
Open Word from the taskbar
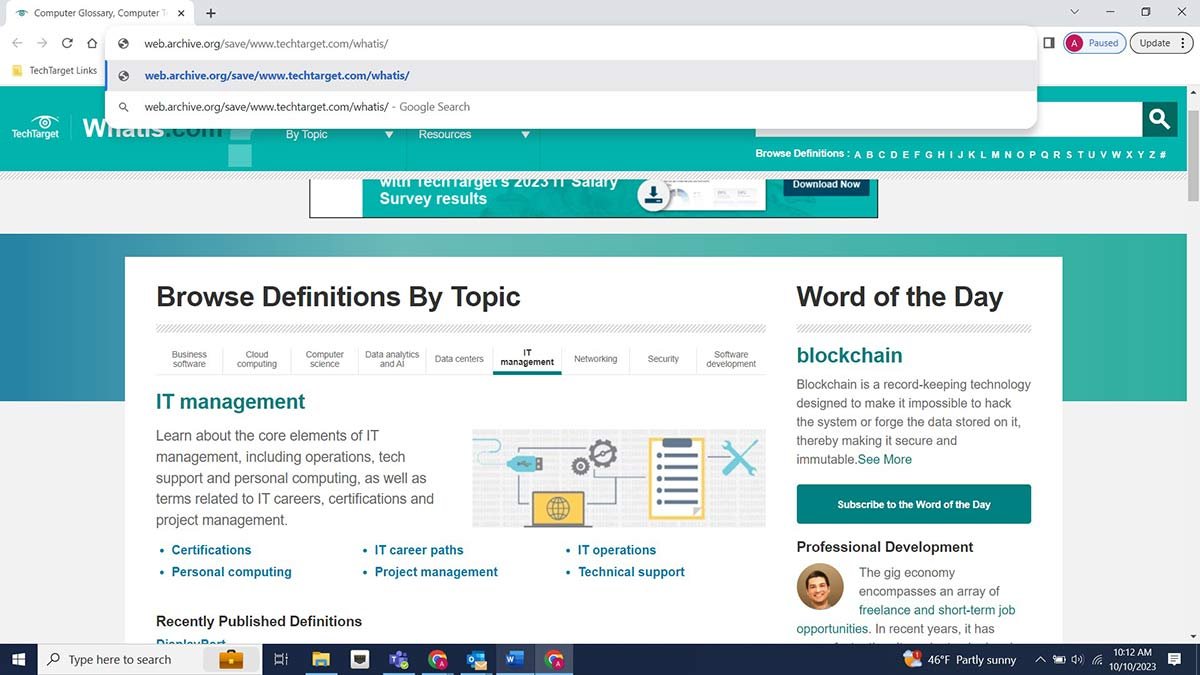coord(514,659)
